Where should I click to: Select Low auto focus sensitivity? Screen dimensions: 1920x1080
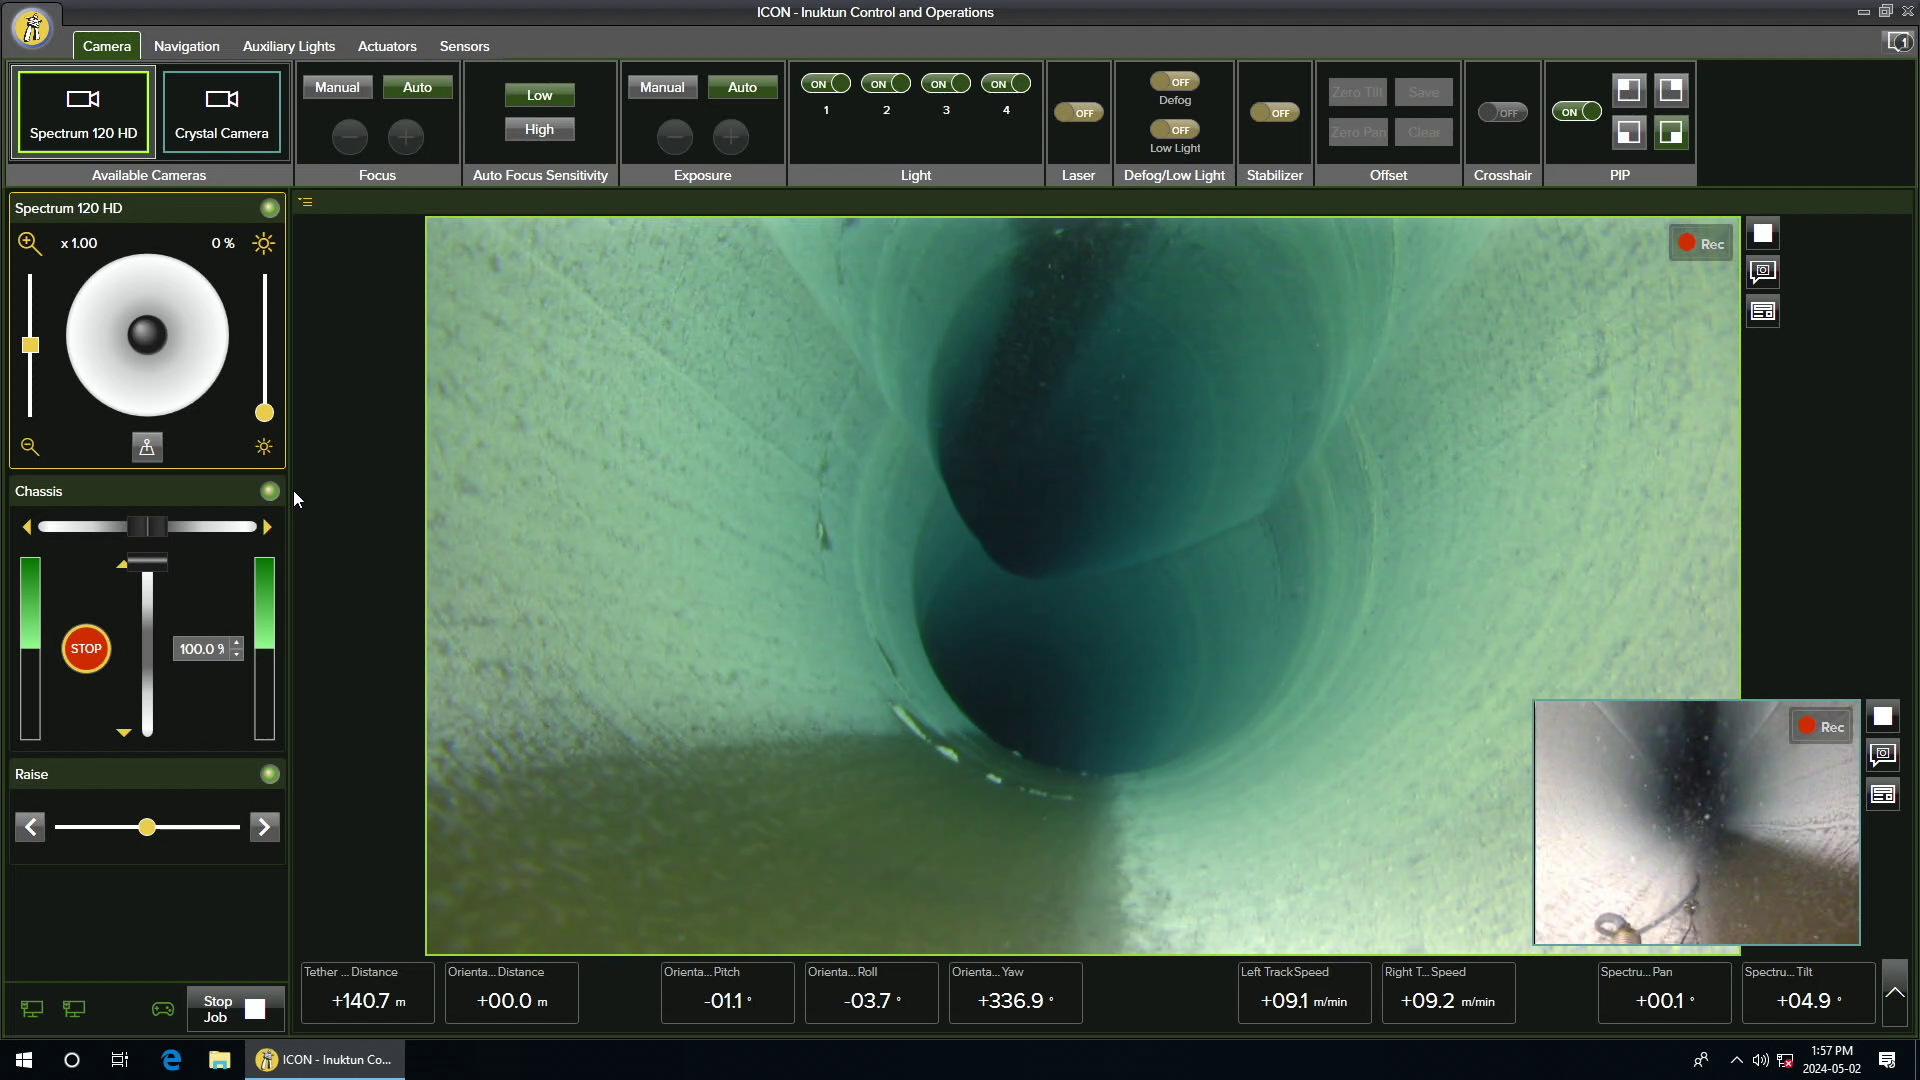[x=539, y=95]
